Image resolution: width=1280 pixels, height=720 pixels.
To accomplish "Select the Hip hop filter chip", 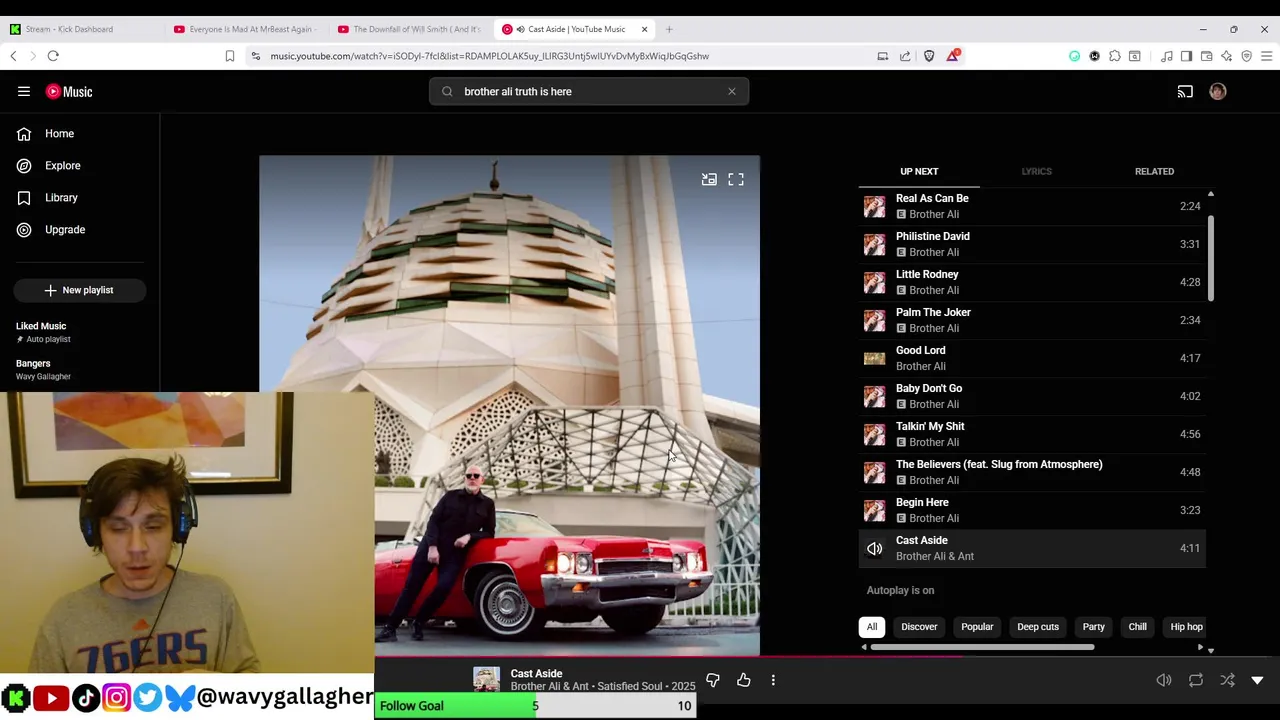I will [1186, 627].
